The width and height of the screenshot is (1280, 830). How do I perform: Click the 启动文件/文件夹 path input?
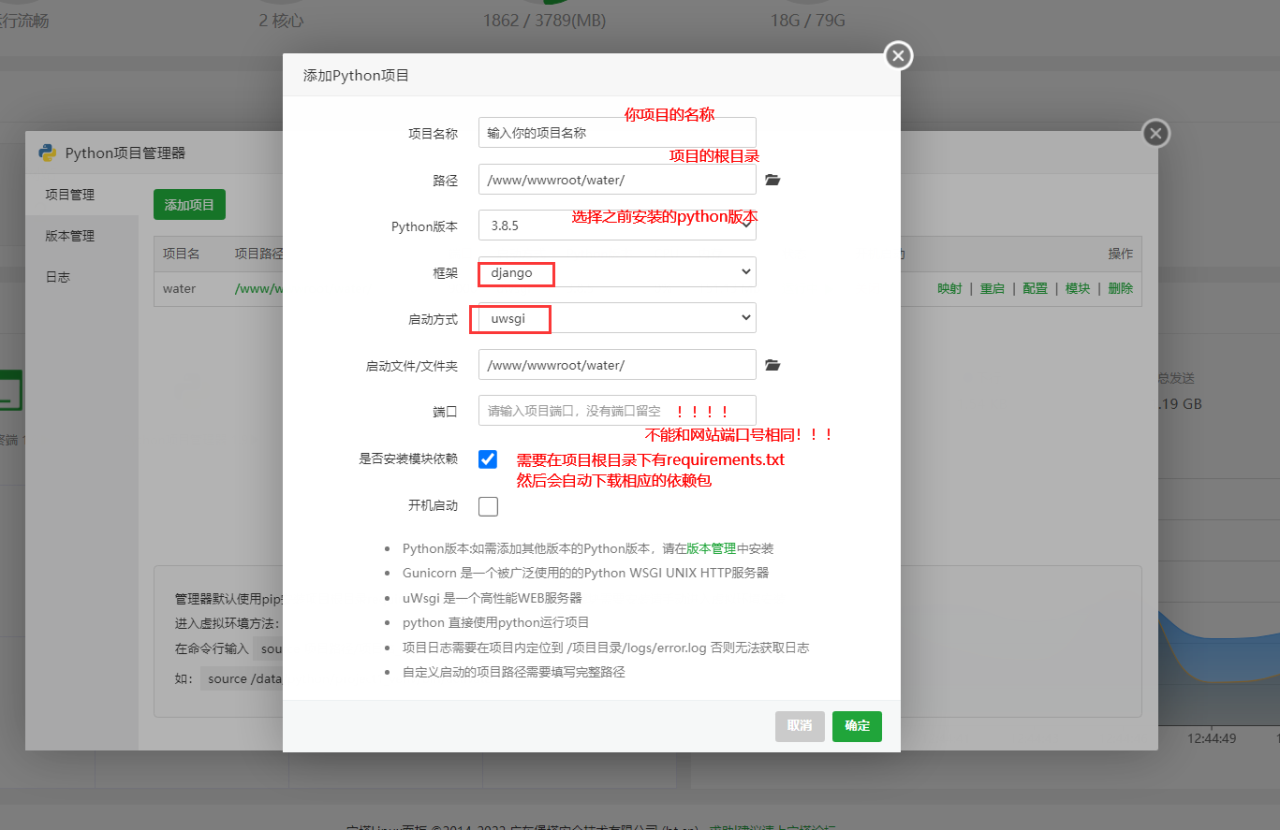(x=617, y=365)
